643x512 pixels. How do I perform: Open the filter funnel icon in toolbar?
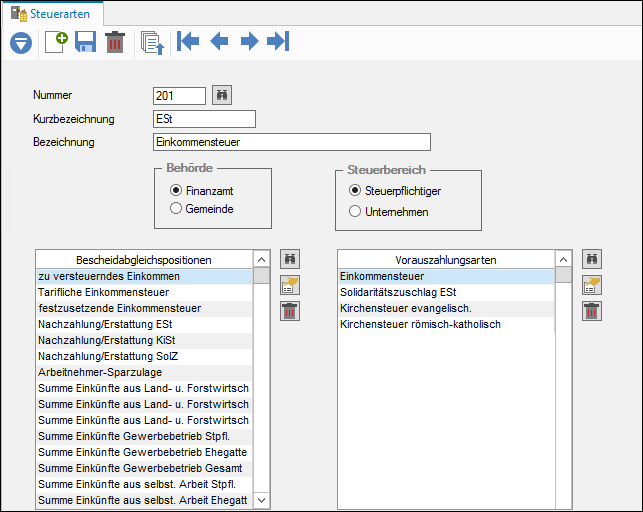click(x=21, y=42)
